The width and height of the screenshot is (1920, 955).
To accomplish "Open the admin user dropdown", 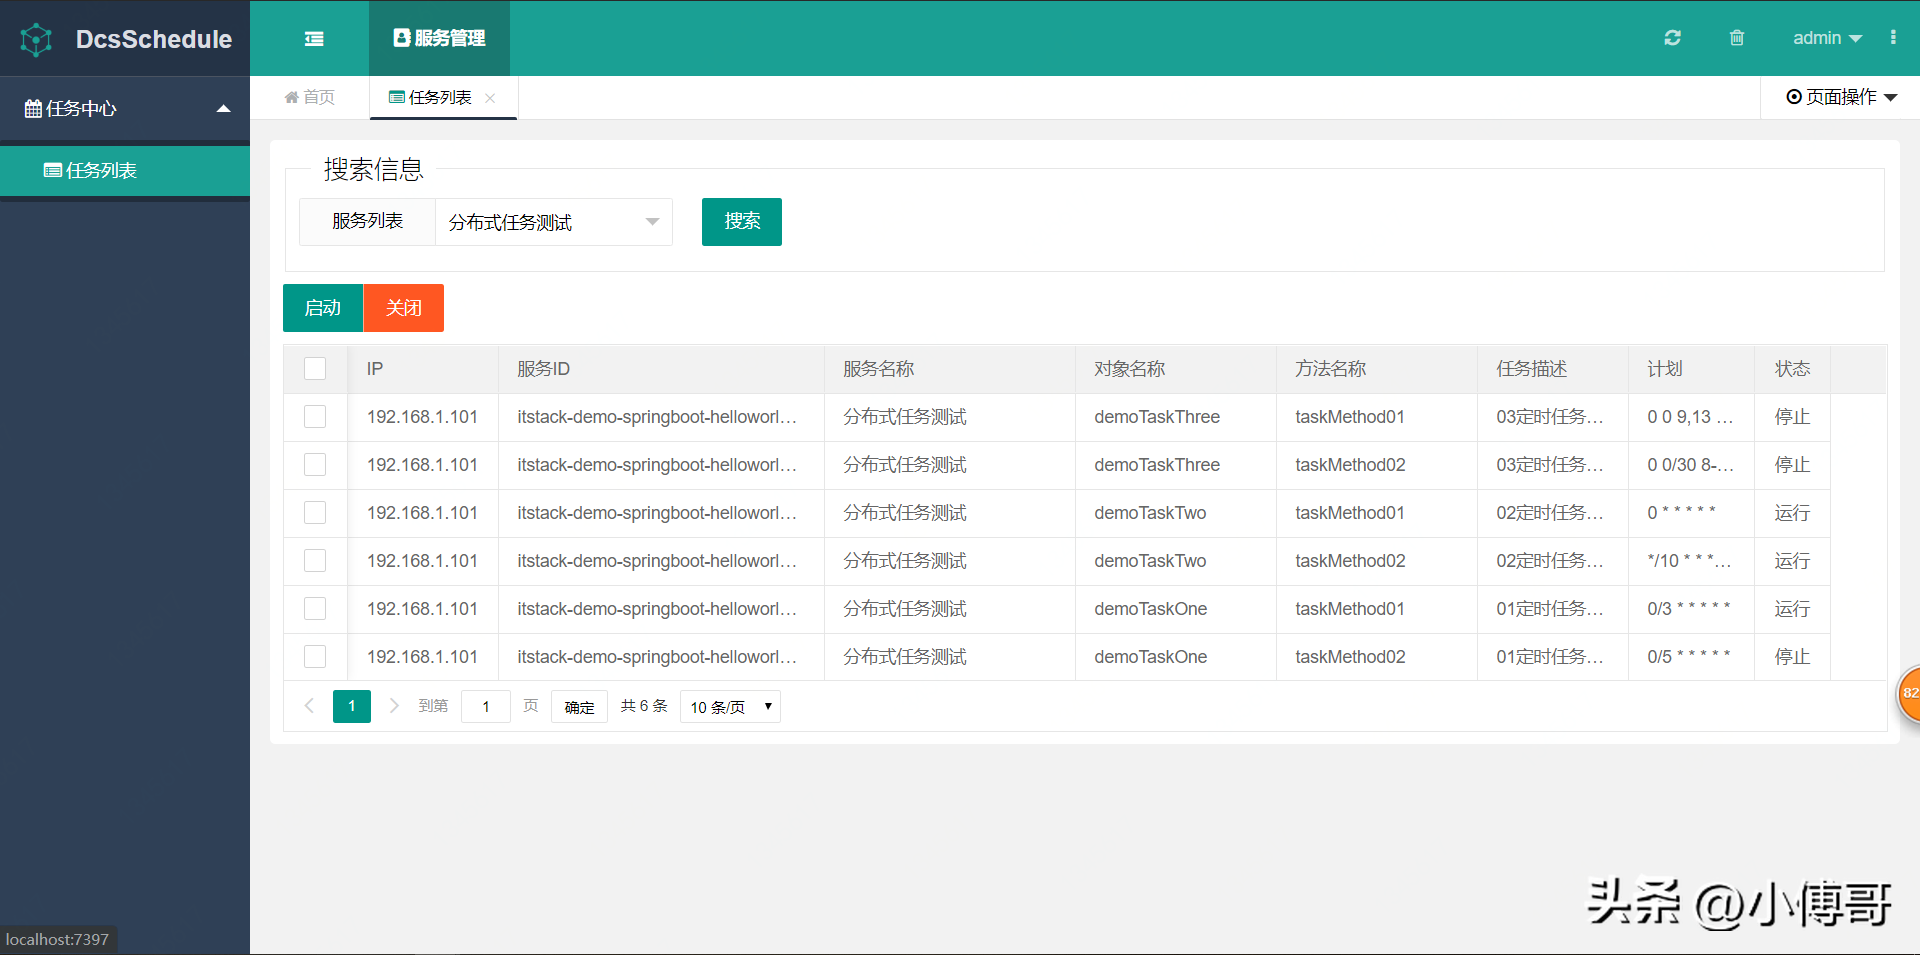I will pyautogui.click(x=1827, y=38).
